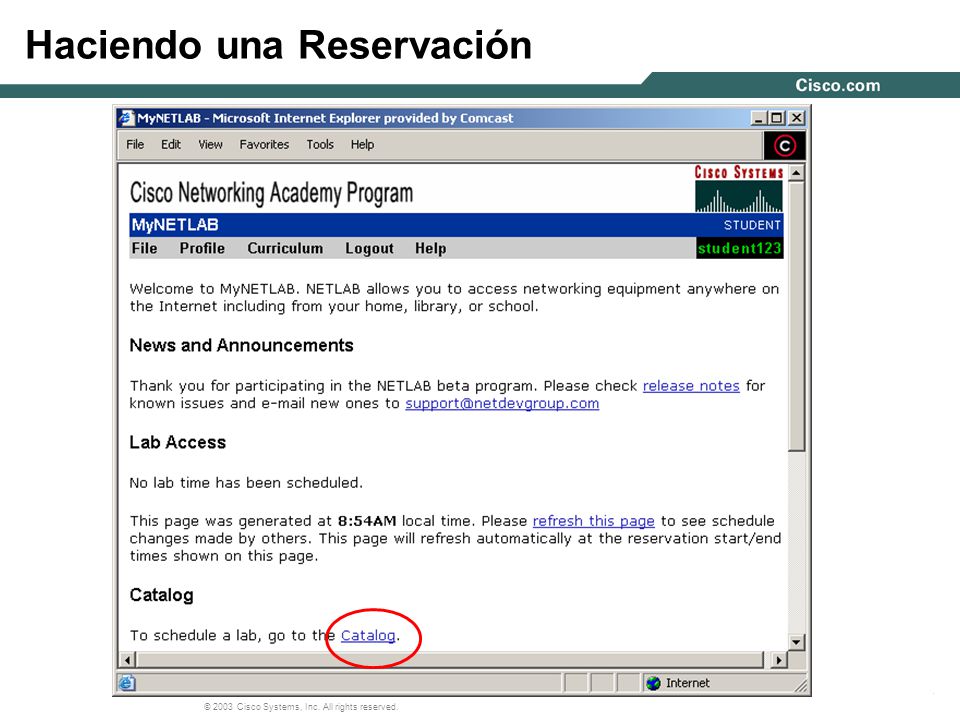Click the horizontal scrollbar right arrow
The height and width of the screenshot is (720, 960).
click(x=779, y=660)
